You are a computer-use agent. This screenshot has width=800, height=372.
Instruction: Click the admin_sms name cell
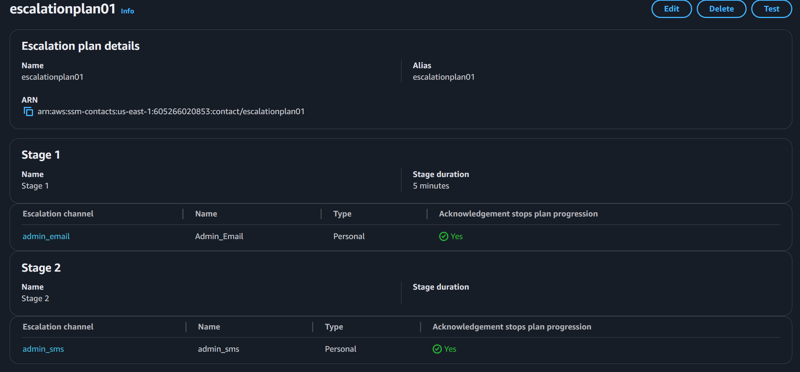(x=218, y=349)
